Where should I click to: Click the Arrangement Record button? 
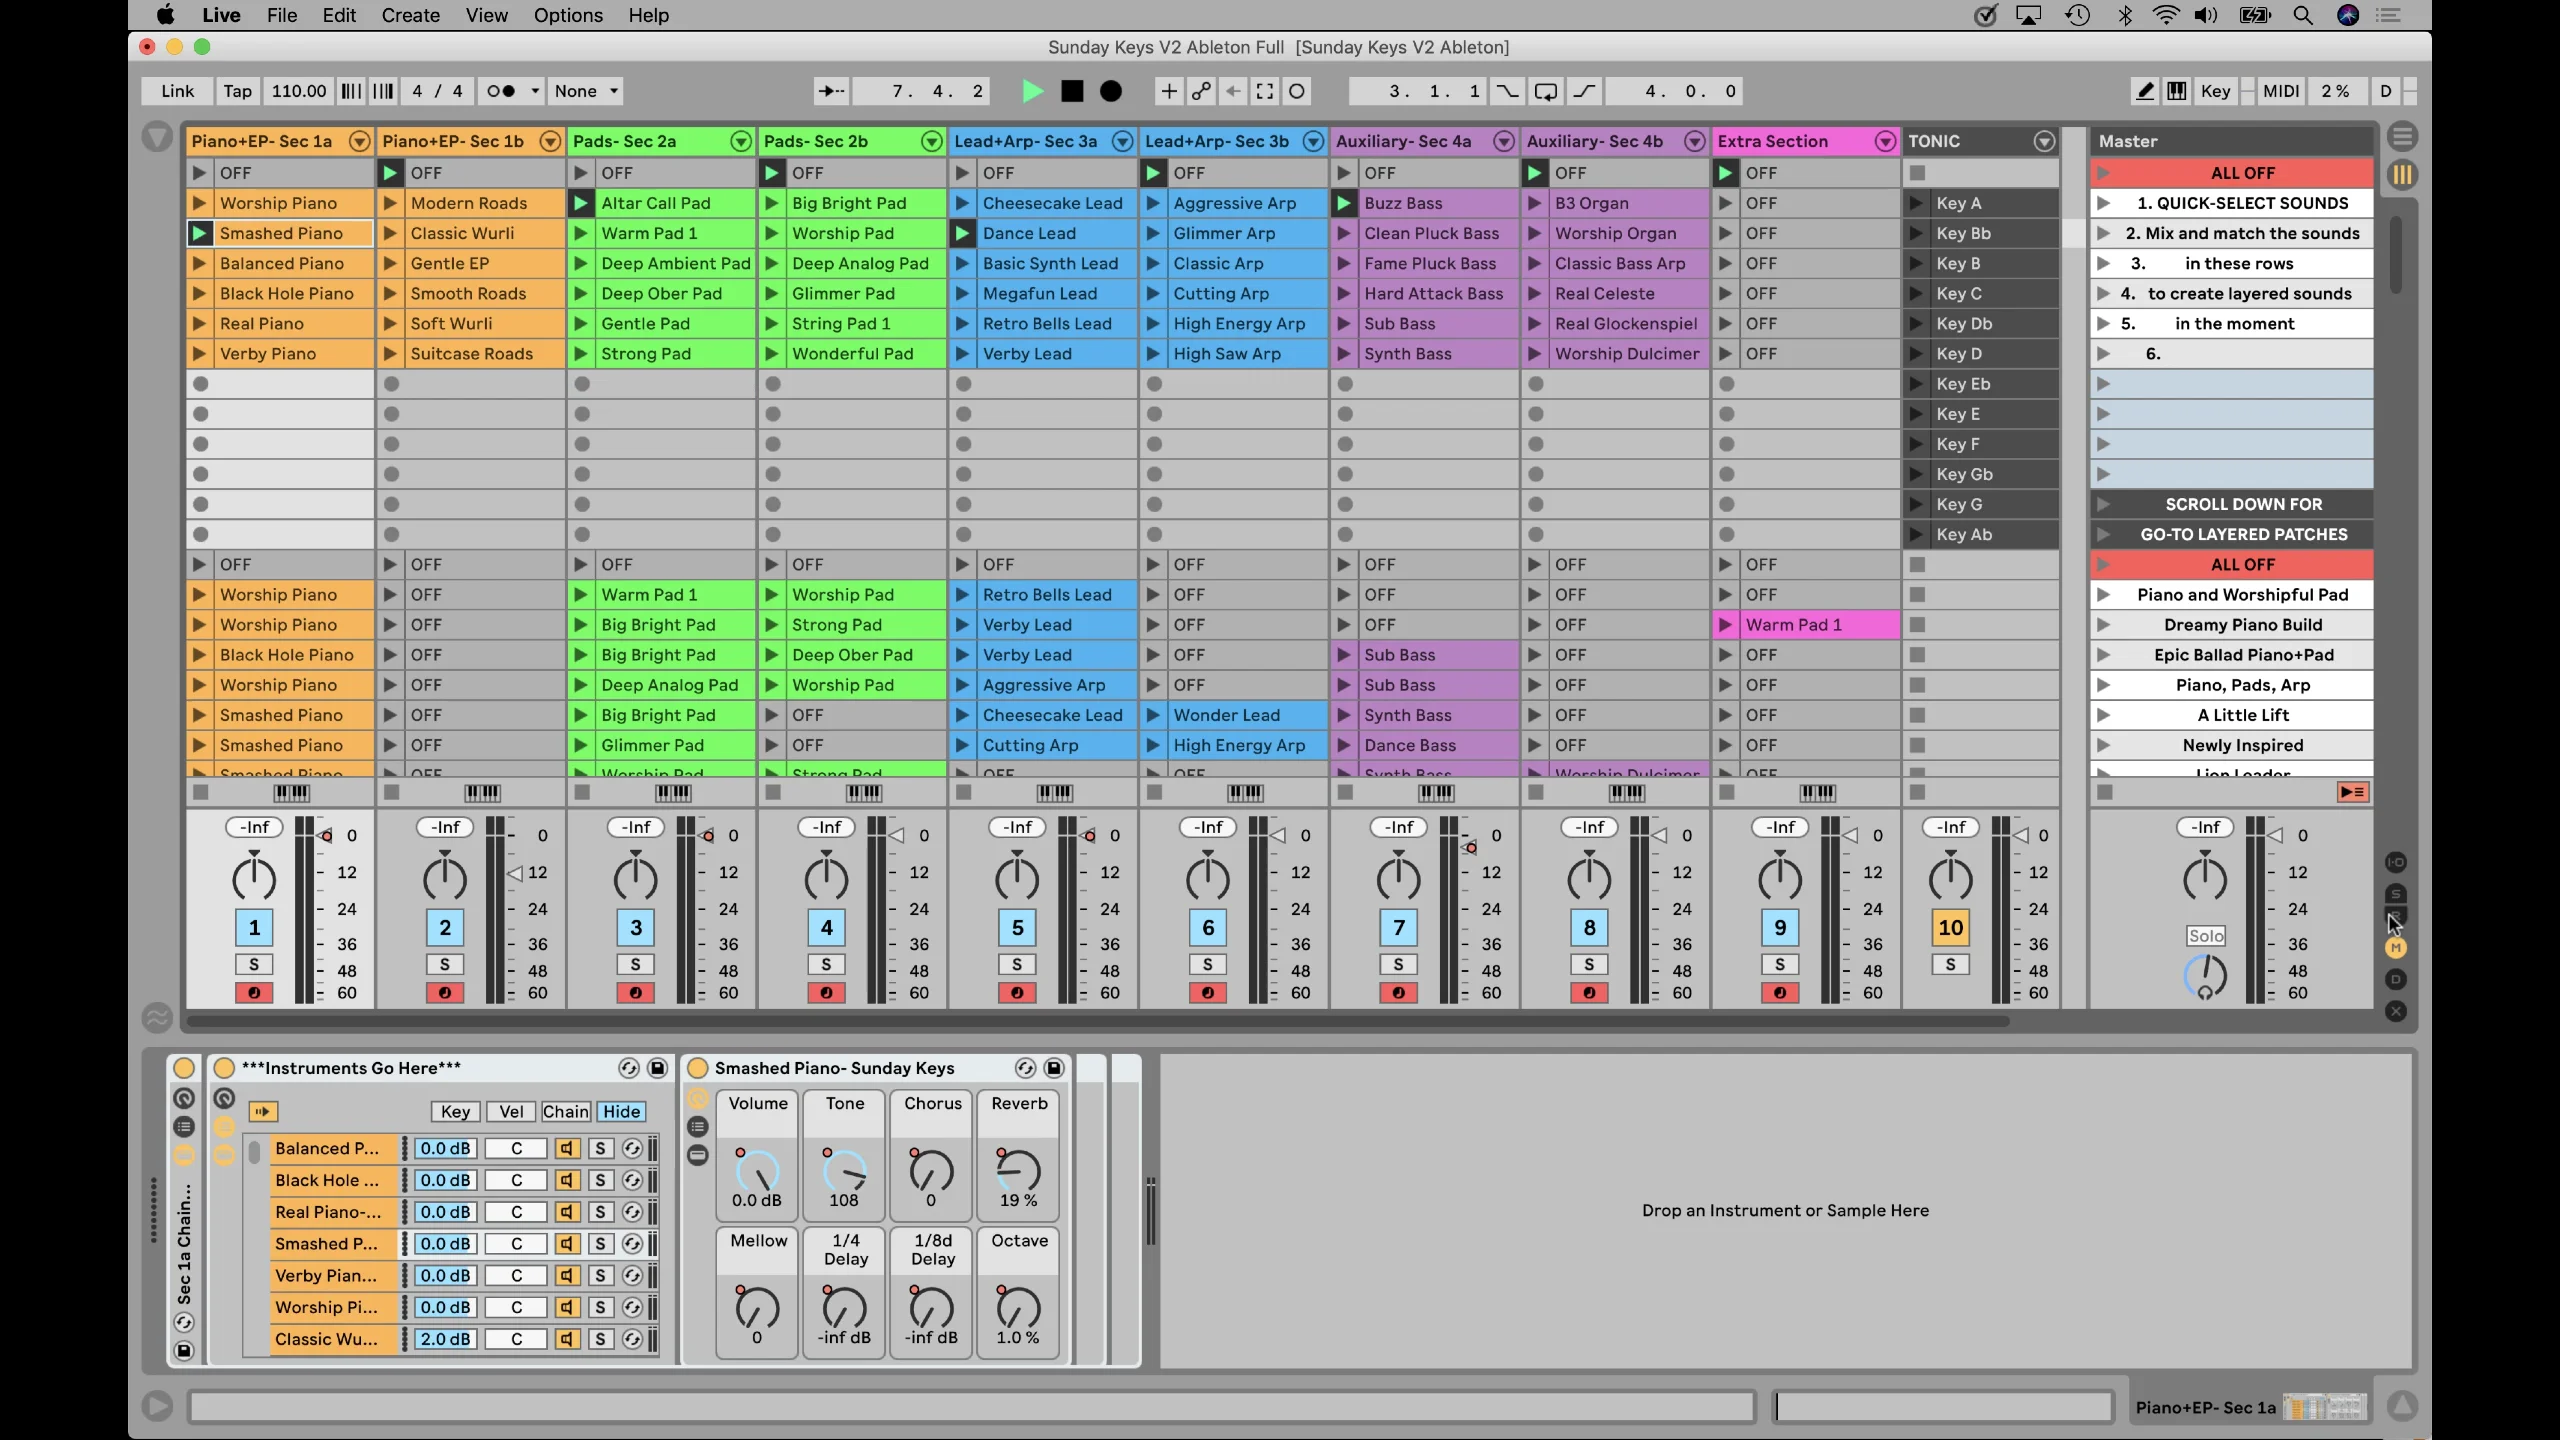point(1111,91)
